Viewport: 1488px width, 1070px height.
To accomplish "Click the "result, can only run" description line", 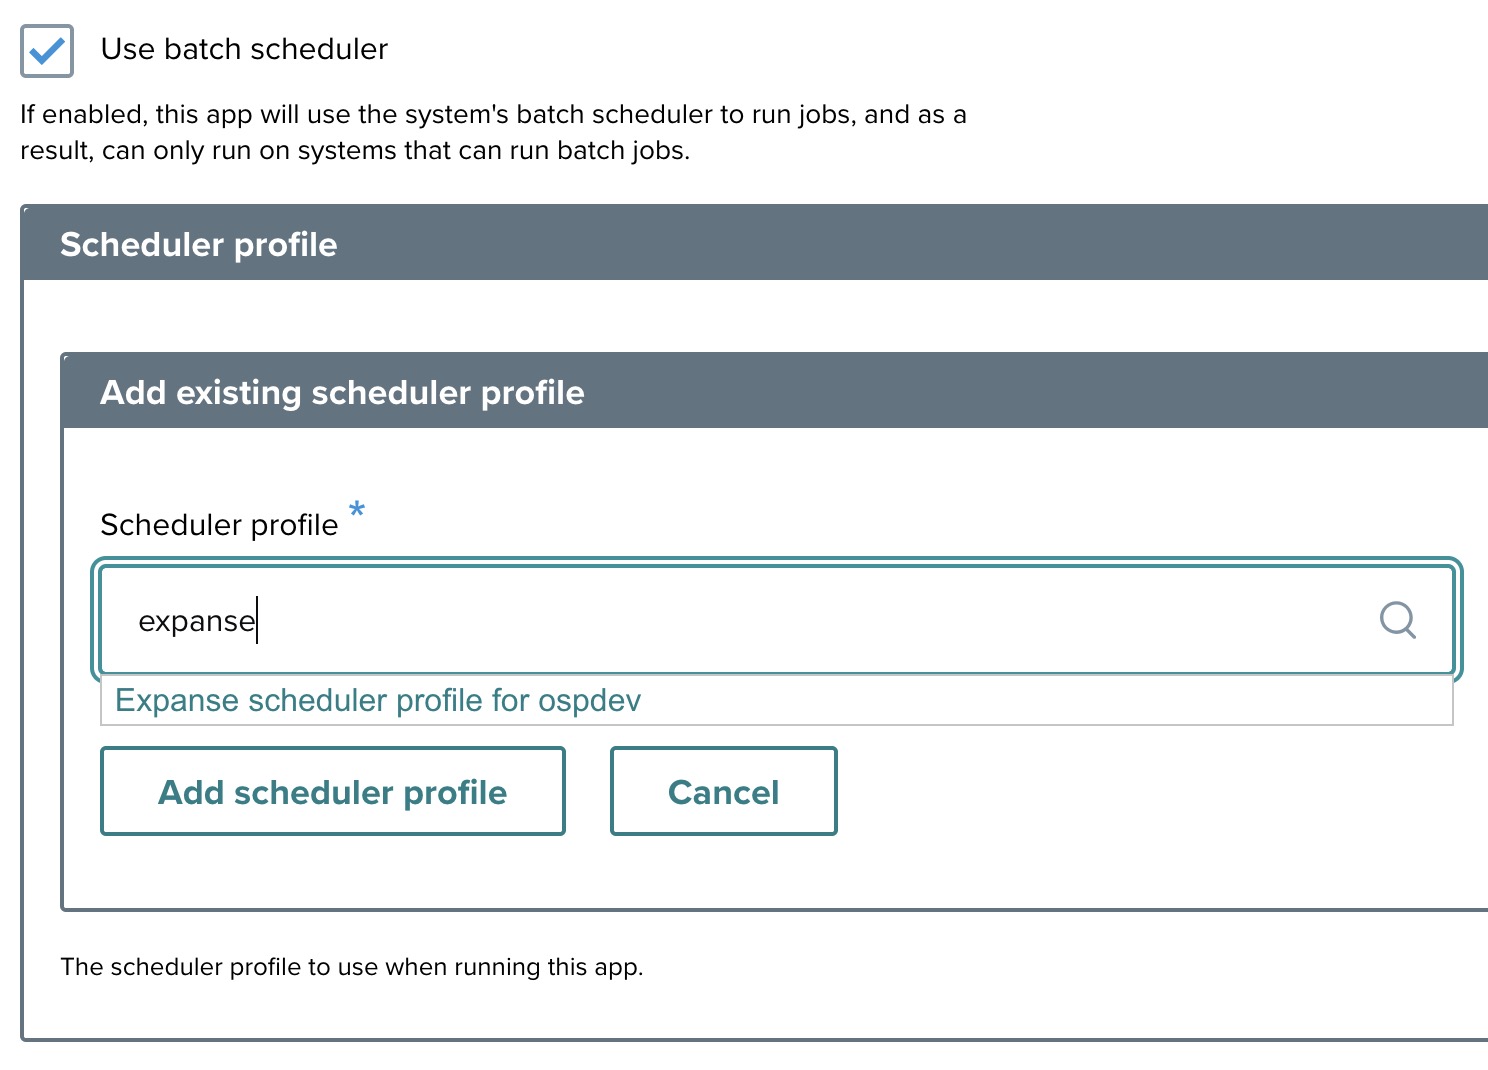I will (355, 151).
